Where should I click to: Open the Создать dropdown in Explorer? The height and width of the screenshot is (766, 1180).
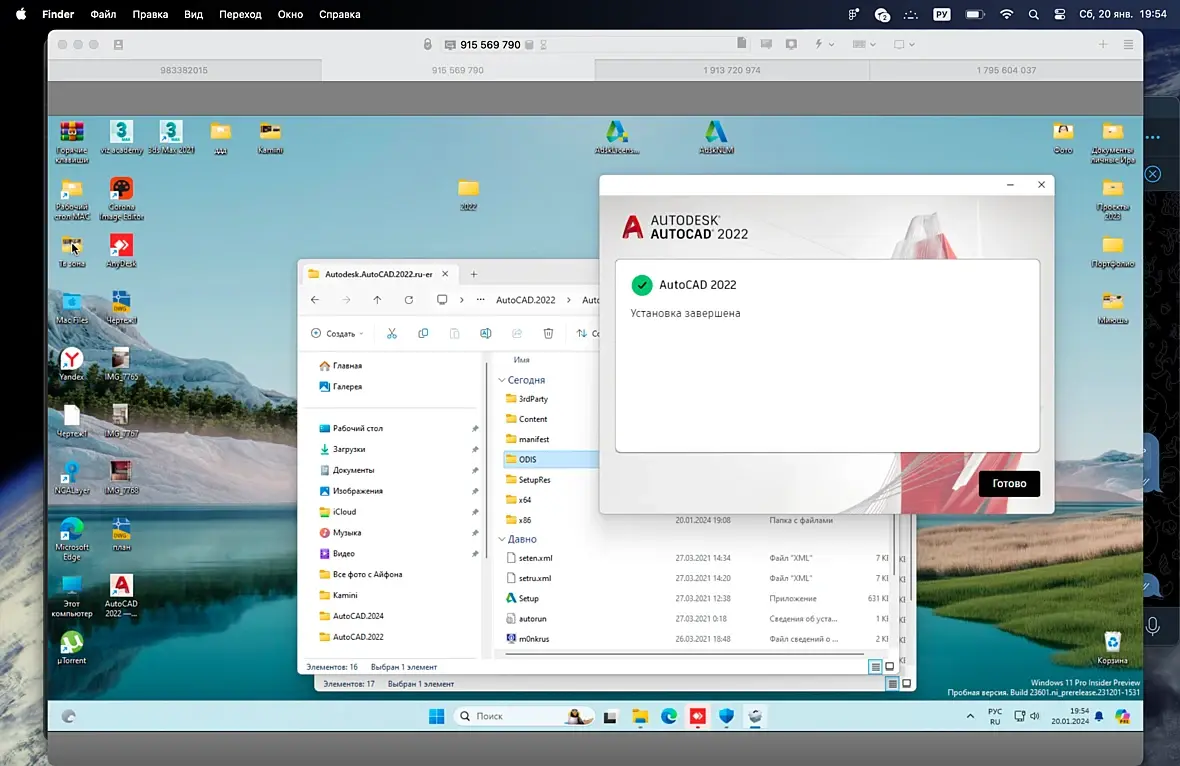[x=337, y=333]
